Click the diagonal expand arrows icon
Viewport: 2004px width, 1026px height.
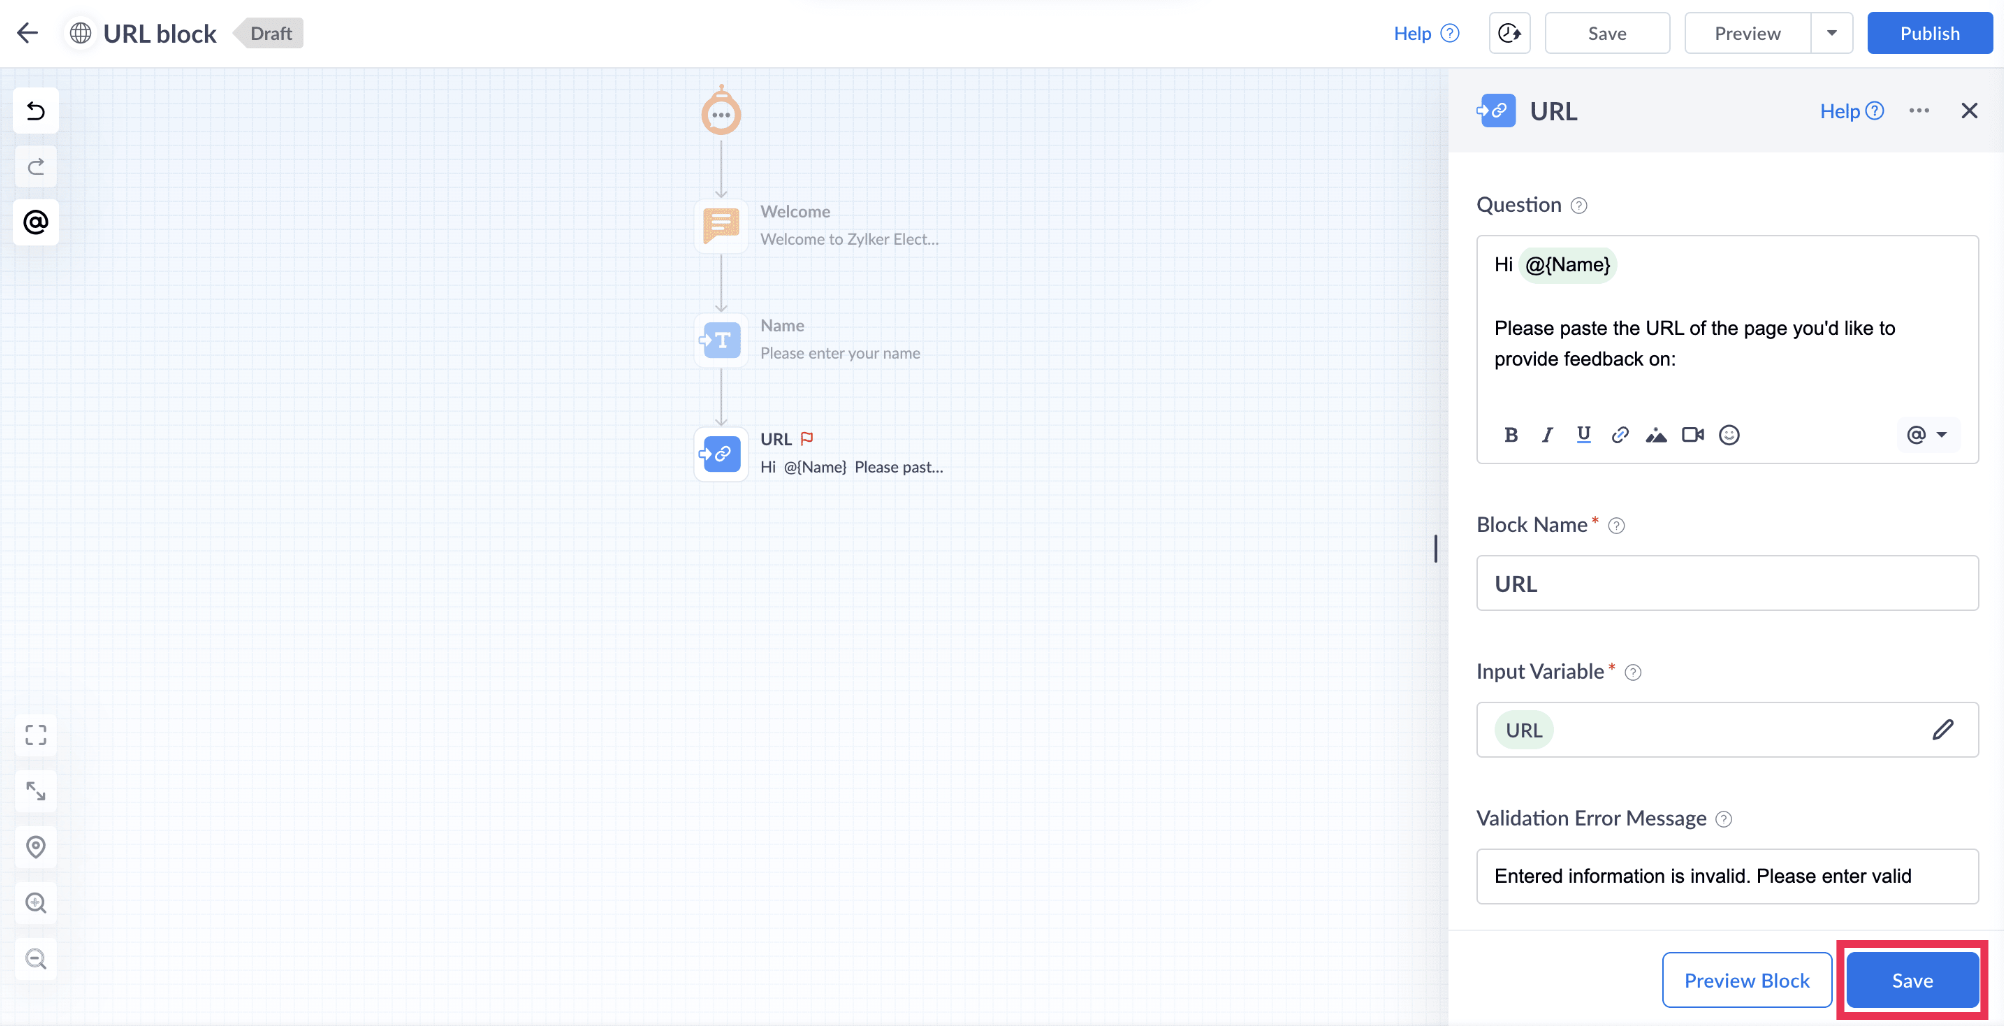[x=36, y=791]
